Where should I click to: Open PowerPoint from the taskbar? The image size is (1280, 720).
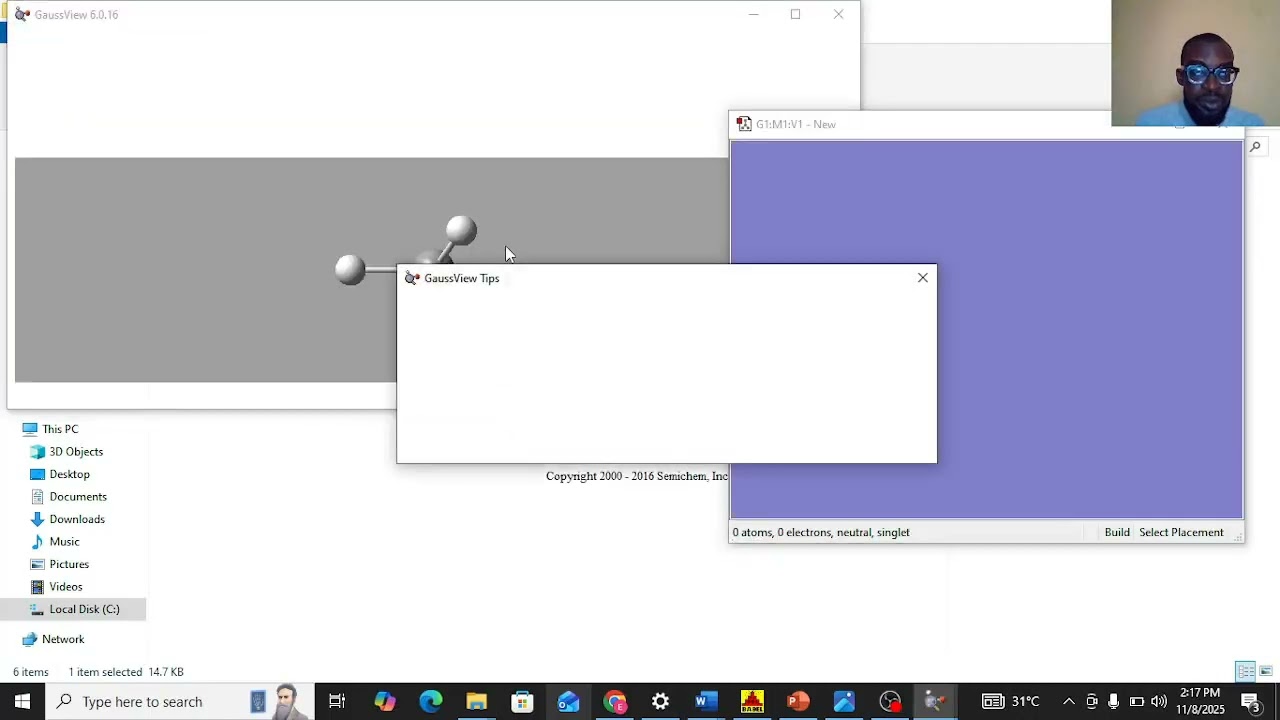click(x=798, y=701)
